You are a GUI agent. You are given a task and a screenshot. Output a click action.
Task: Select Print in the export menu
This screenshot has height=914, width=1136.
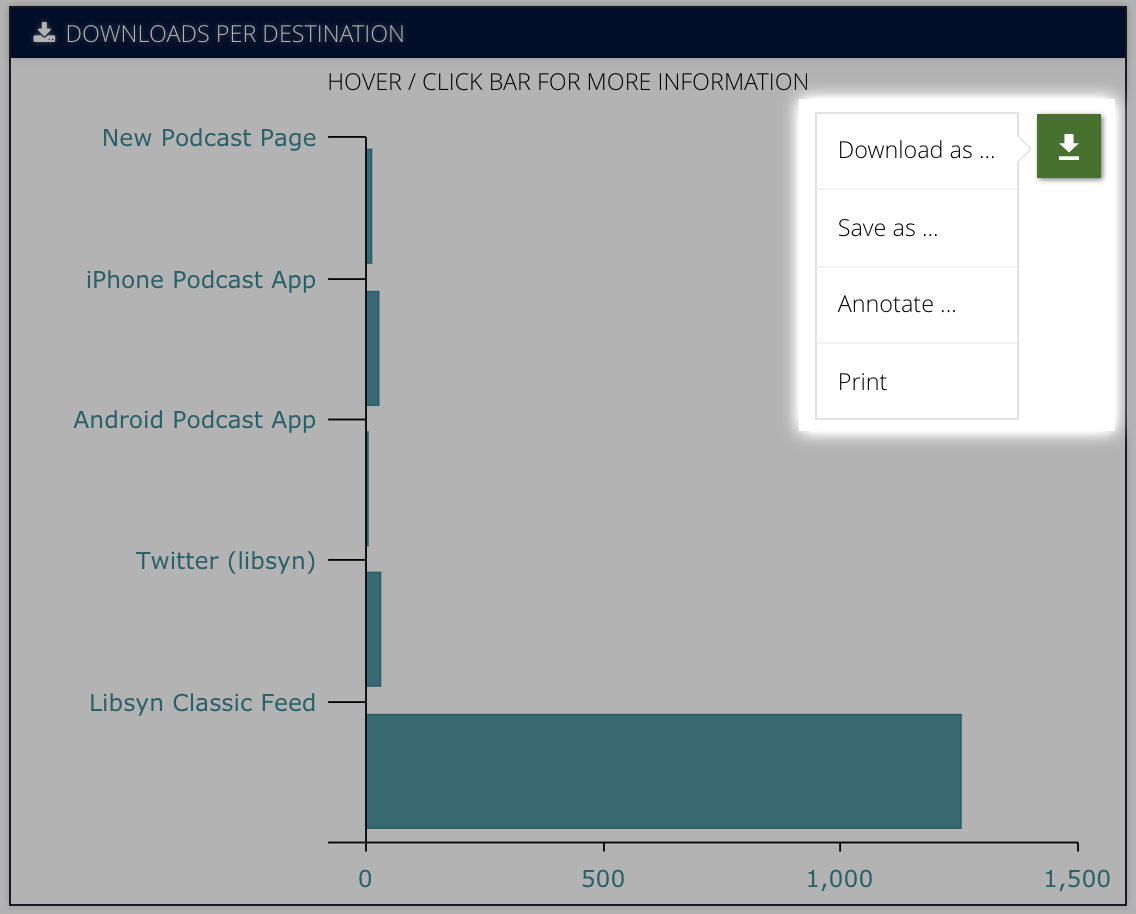click(916, 382)
